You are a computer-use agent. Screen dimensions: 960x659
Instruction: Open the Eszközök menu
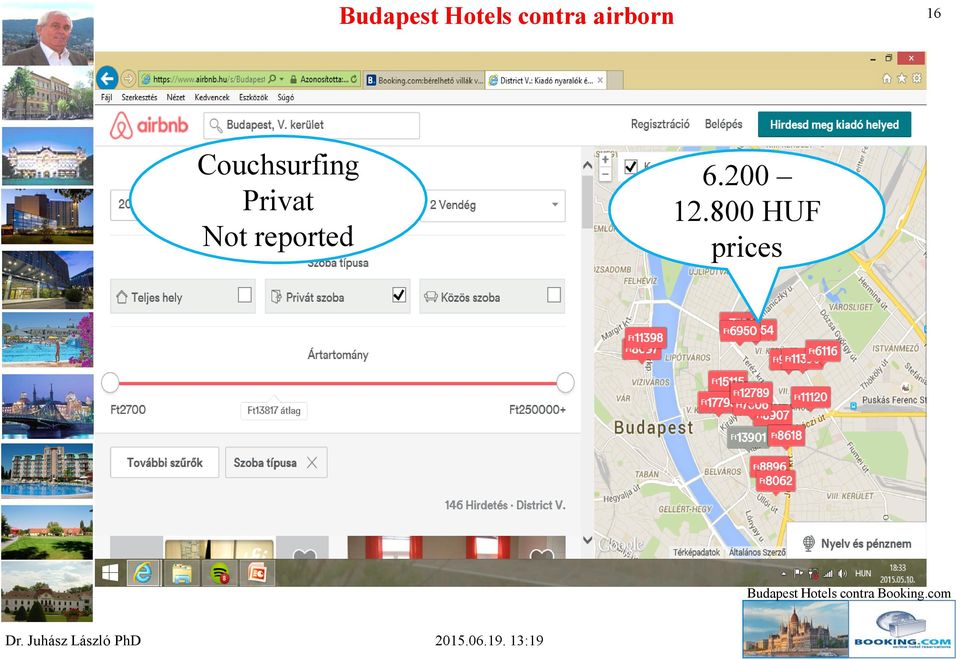253,97
